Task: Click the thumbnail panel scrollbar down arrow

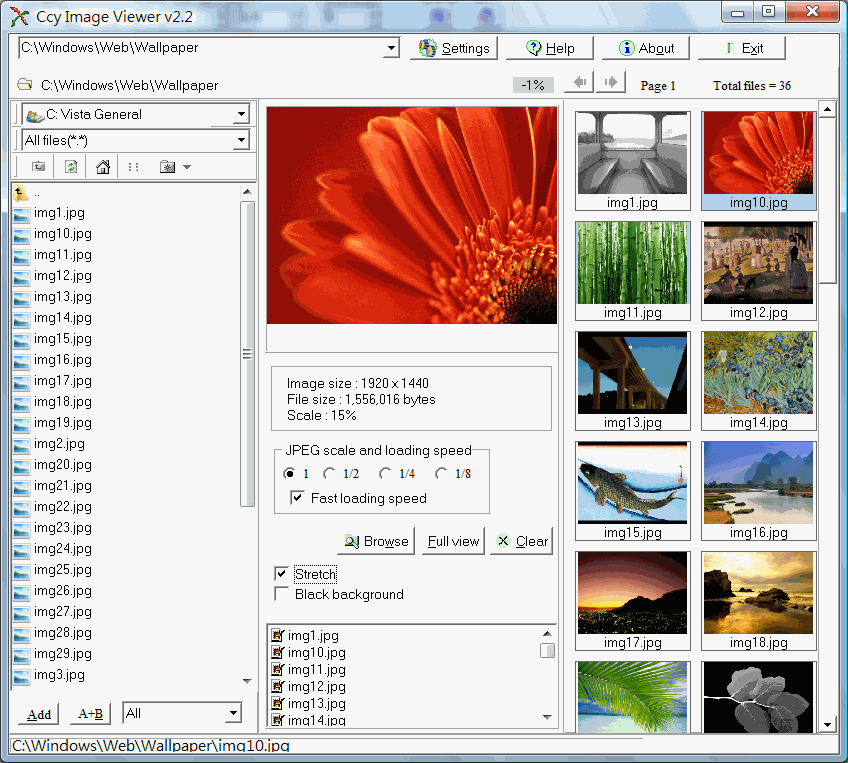Action: [x=827, y=724]
